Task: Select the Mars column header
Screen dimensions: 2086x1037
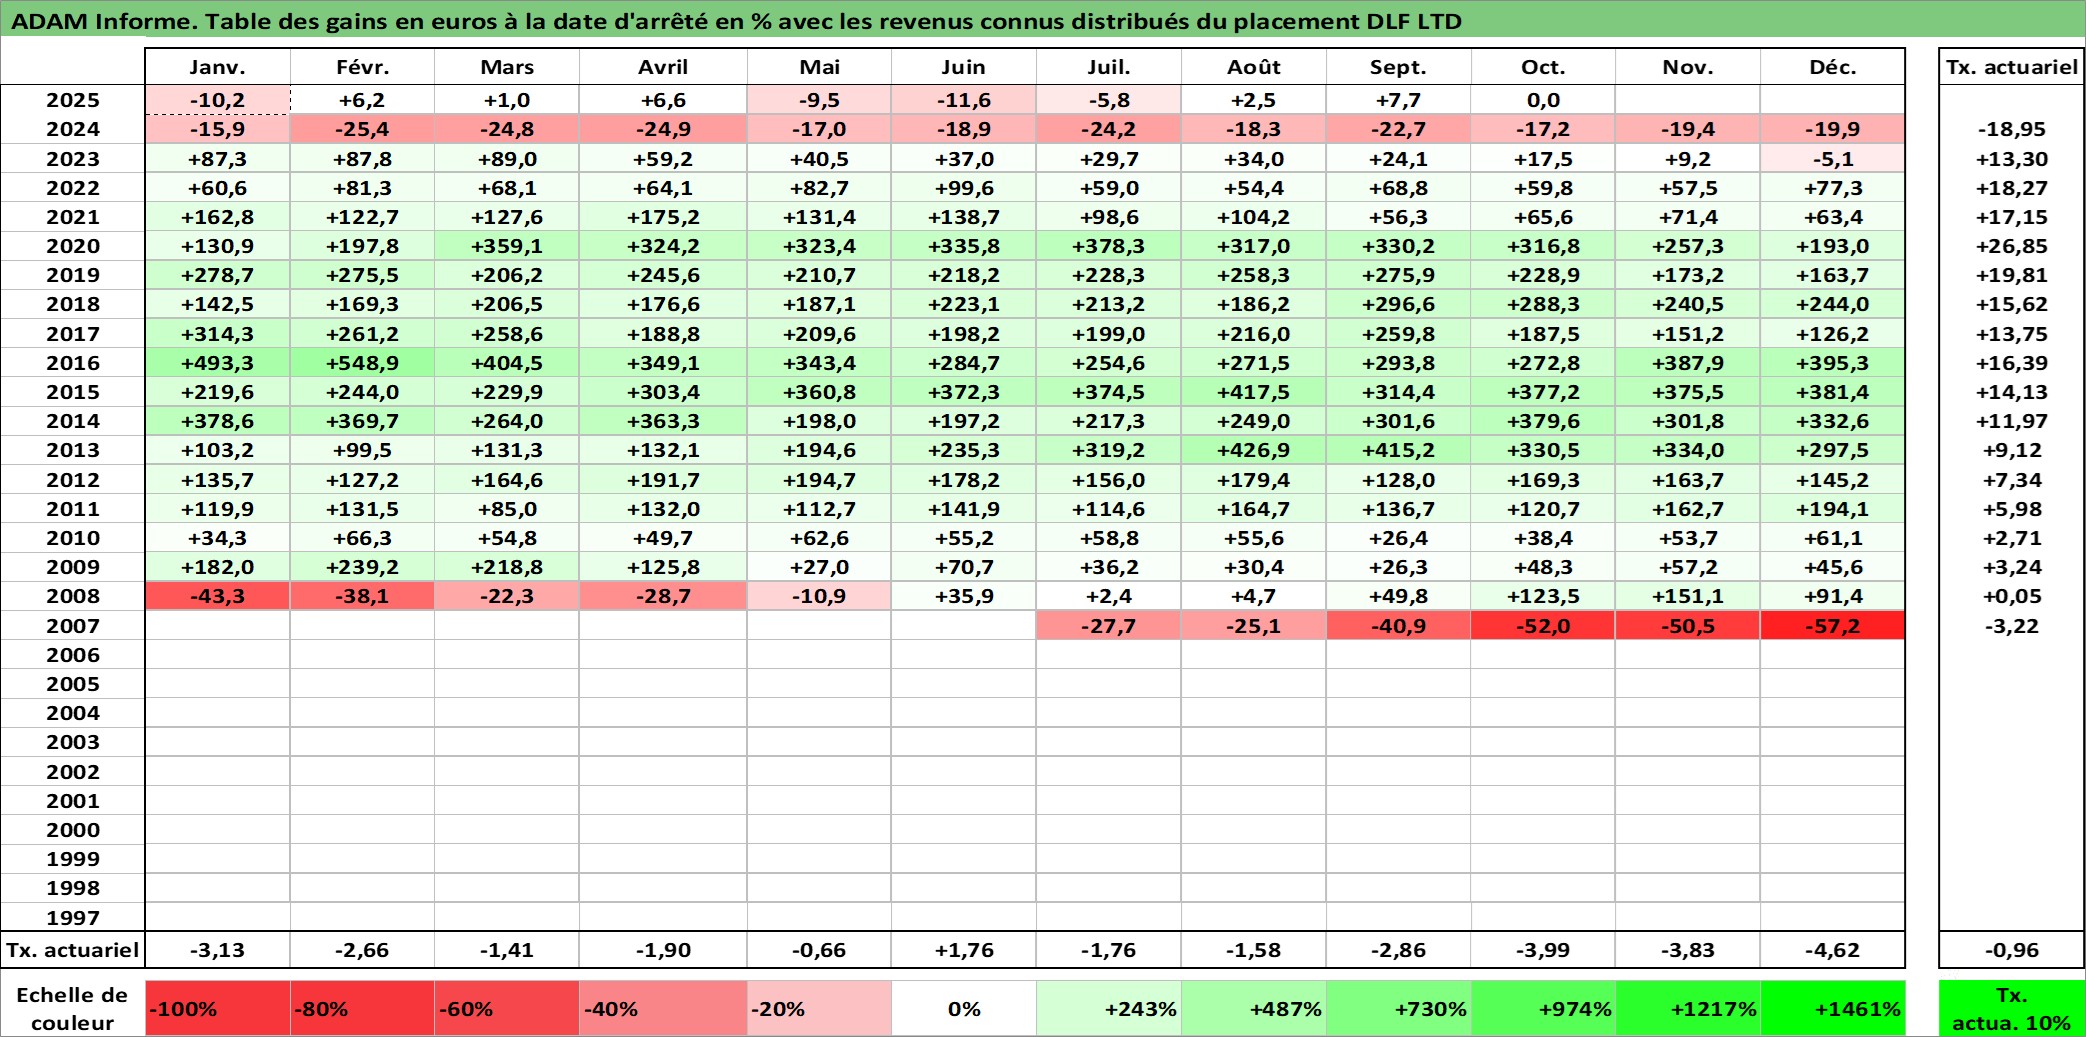Action: (507, 67)
